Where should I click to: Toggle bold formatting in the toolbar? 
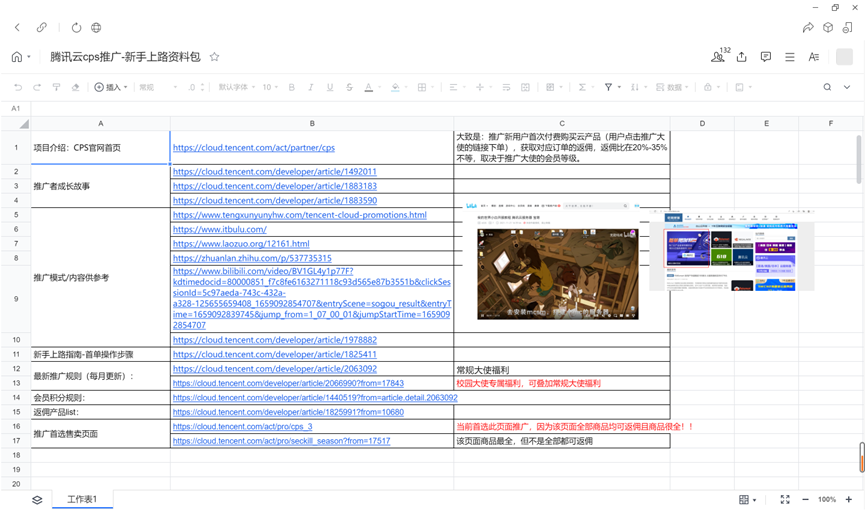pos(292,87)
